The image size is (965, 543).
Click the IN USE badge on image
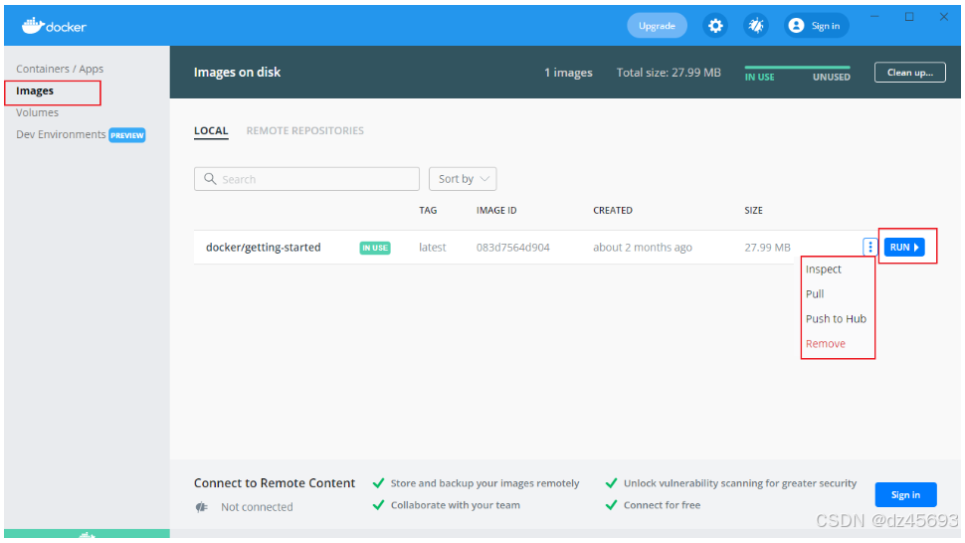(x=374, y=248)
